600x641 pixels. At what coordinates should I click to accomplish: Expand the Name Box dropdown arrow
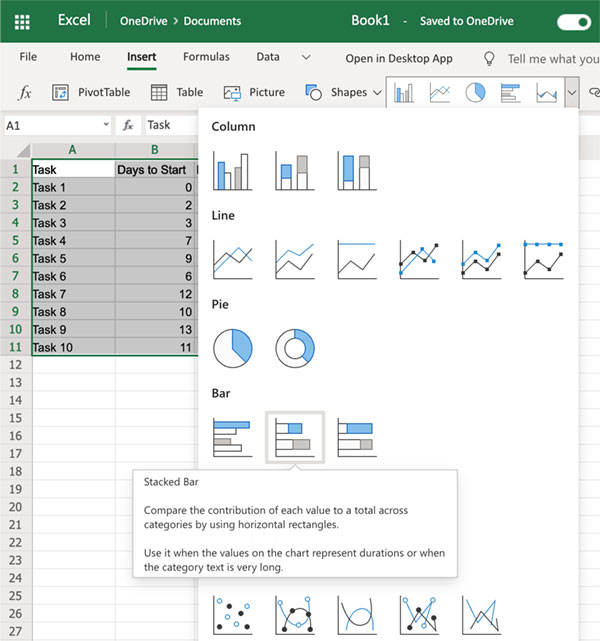pyautogui.click(x=106, y=124)
